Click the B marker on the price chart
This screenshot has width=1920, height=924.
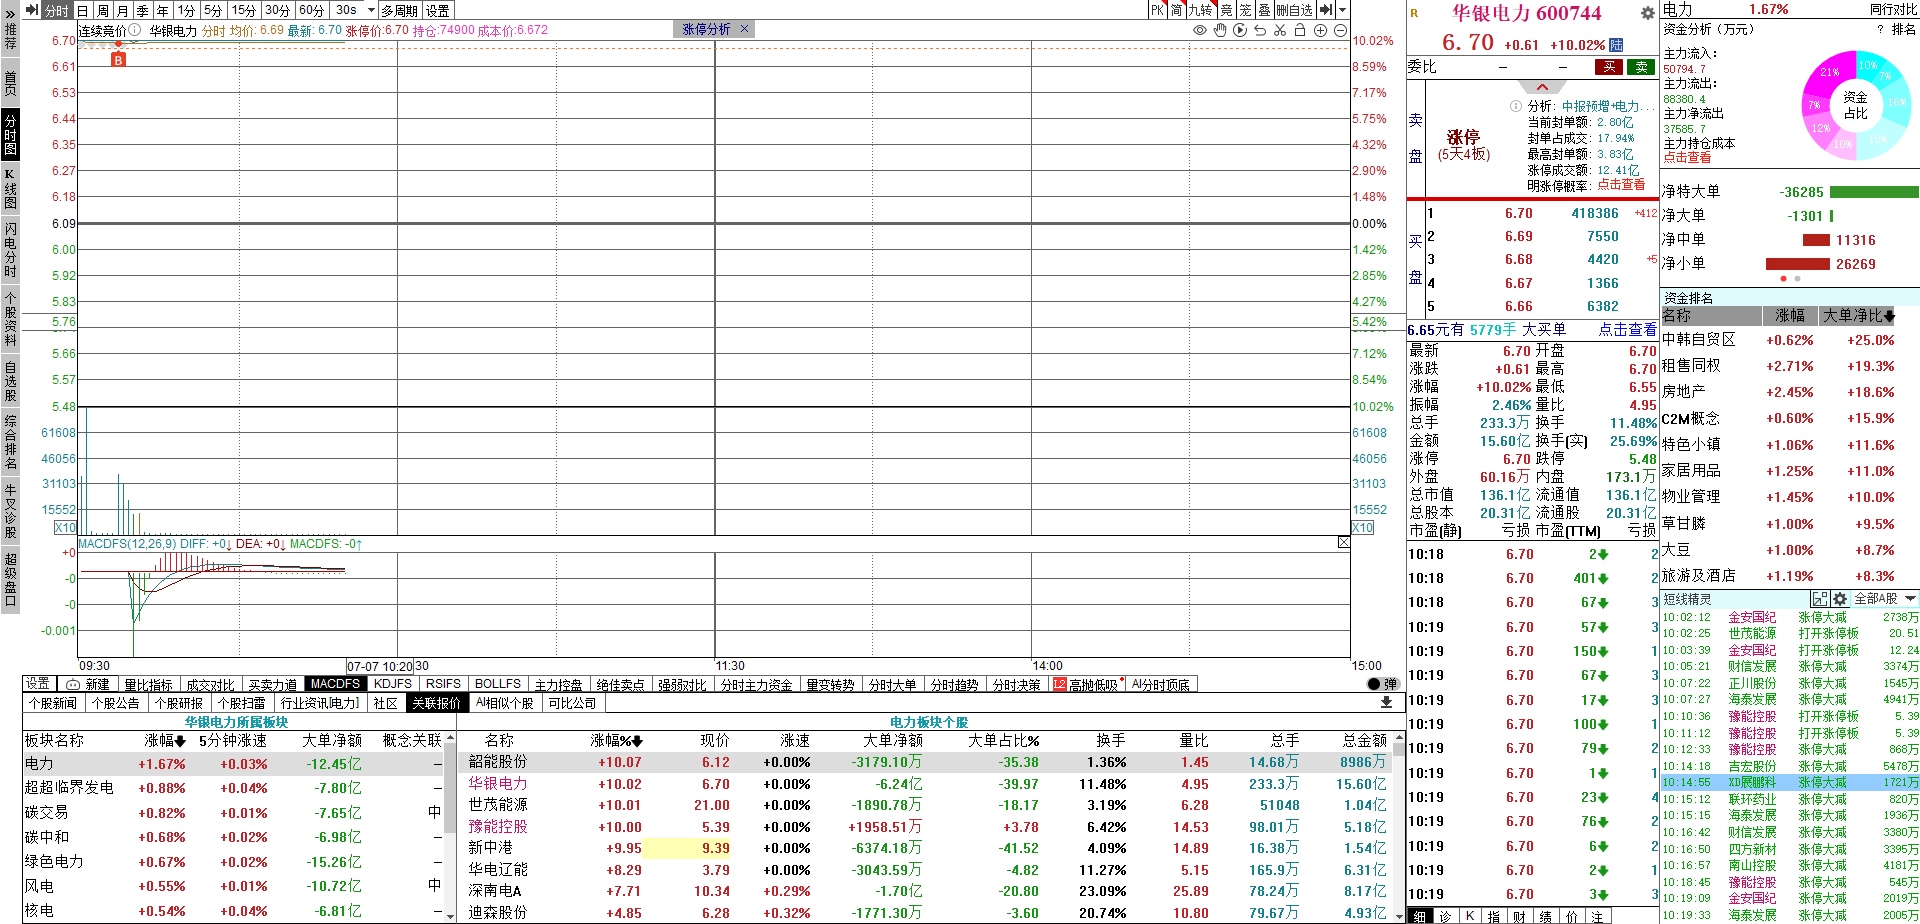pyautogui.click(x=118, y=60)
